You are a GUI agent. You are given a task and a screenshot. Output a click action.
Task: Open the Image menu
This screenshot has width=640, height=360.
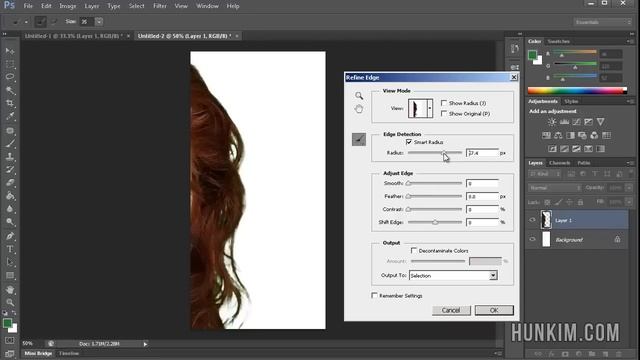click(68, 6)
